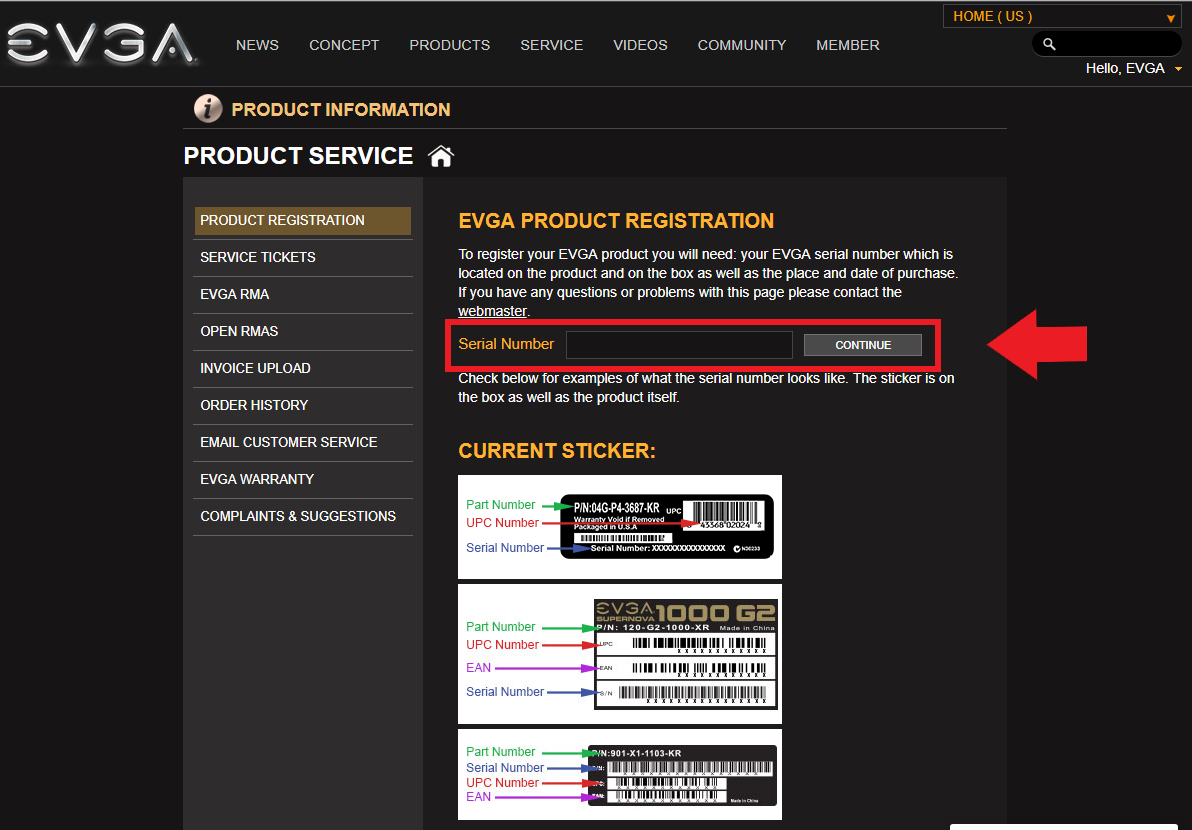The image size is (1192, 830).
Task: Open the NEWS menu
Action: [257, 45]
